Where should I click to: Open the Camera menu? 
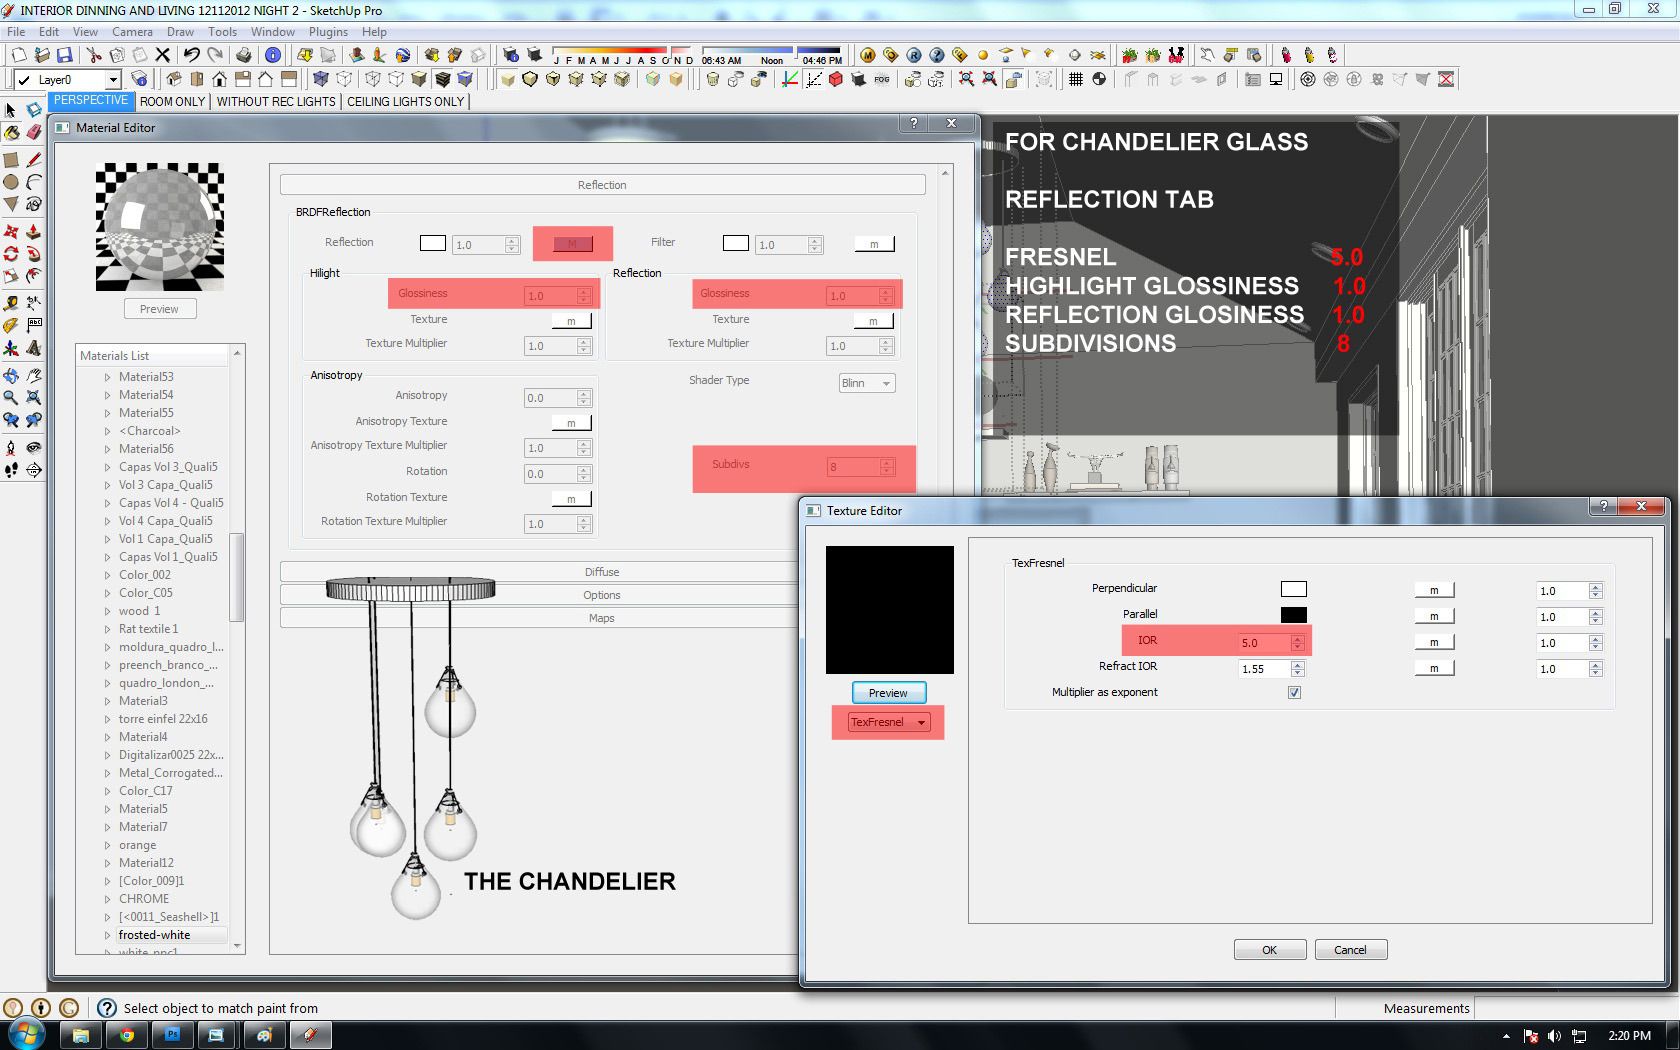pyautogui.click(x=132, y=32)
